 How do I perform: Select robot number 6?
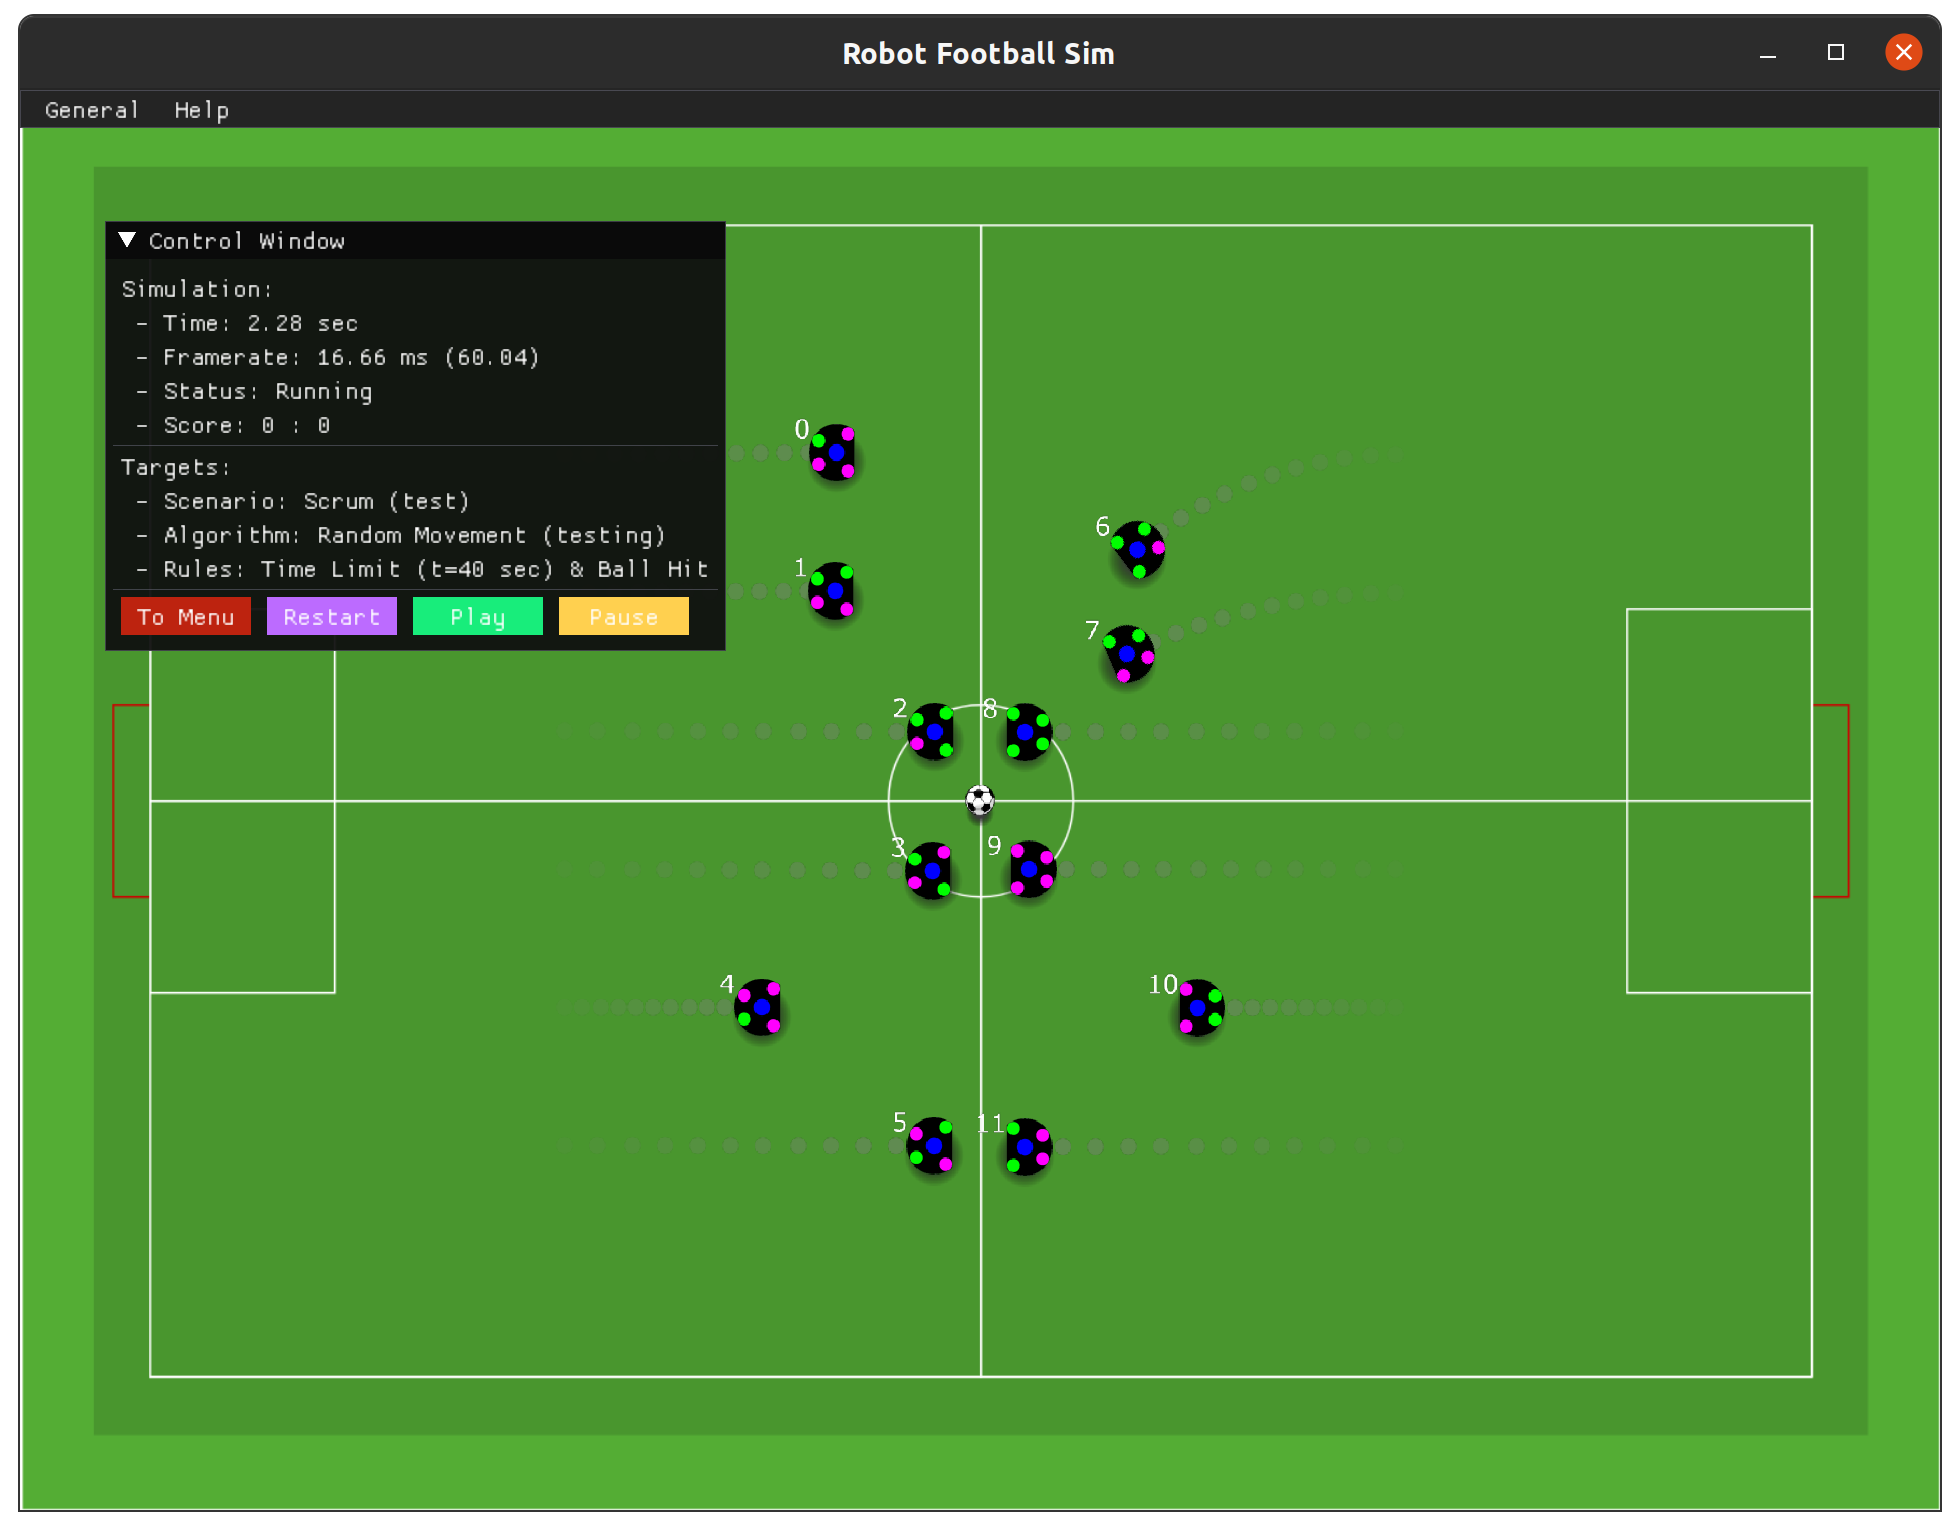[1138, 549]
